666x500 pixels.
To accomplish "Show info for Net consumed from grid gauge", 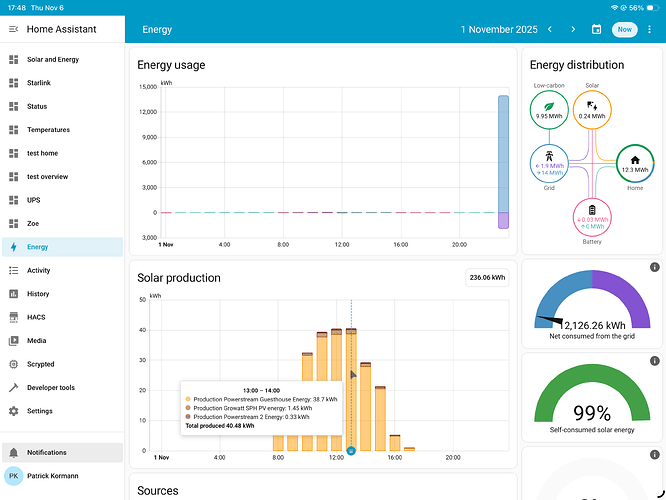I will pos(654,267).
